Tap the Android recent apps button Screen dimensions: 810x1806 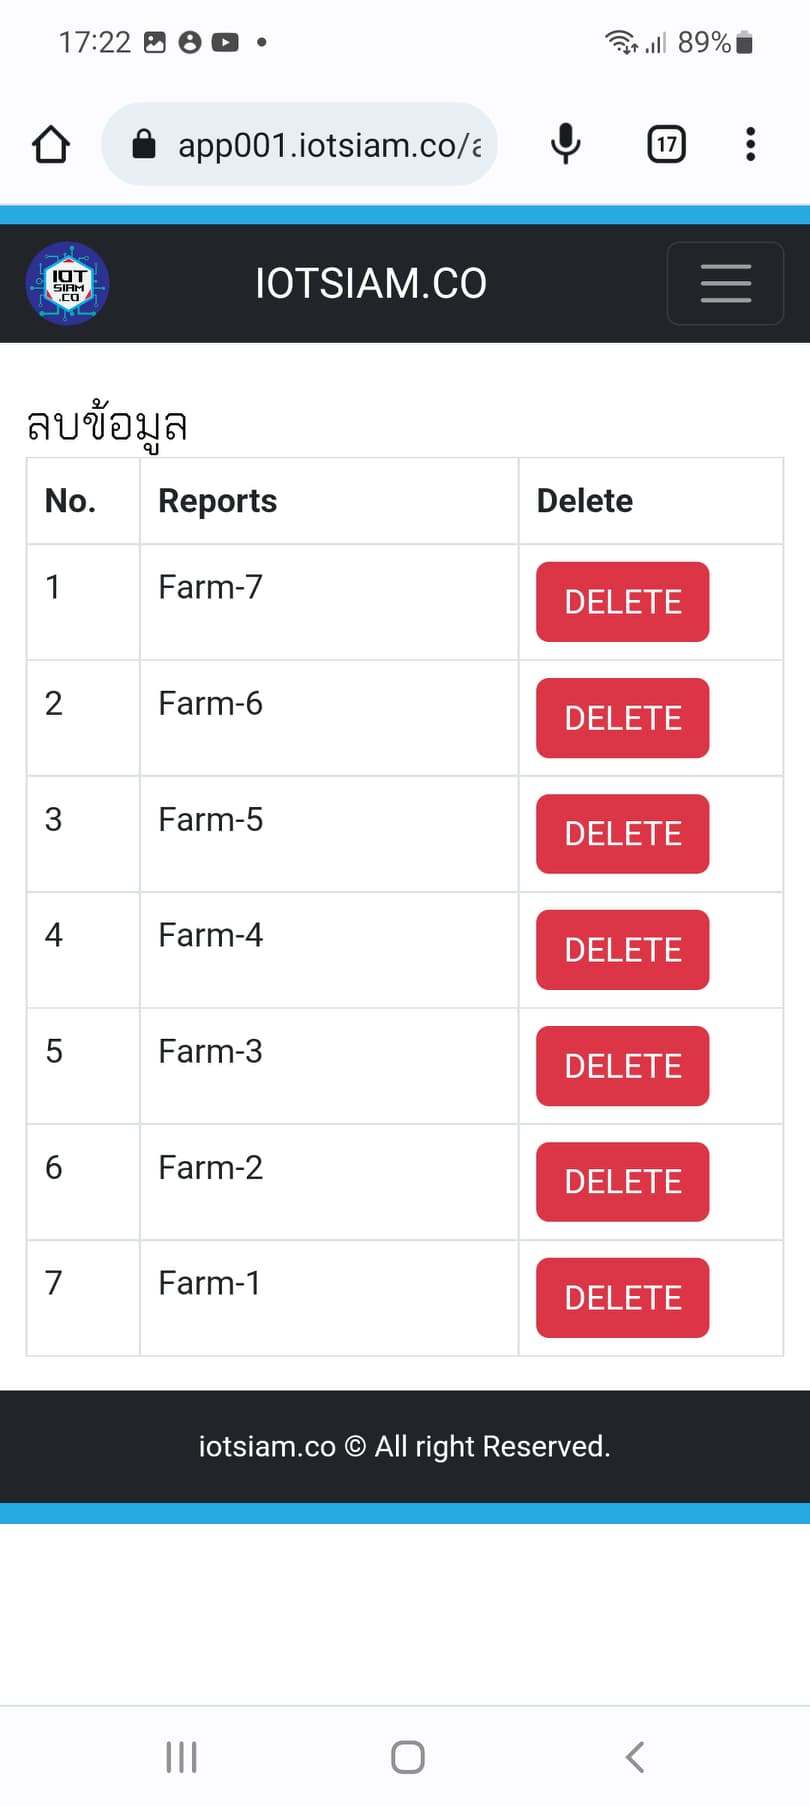tap(181, 1757)
